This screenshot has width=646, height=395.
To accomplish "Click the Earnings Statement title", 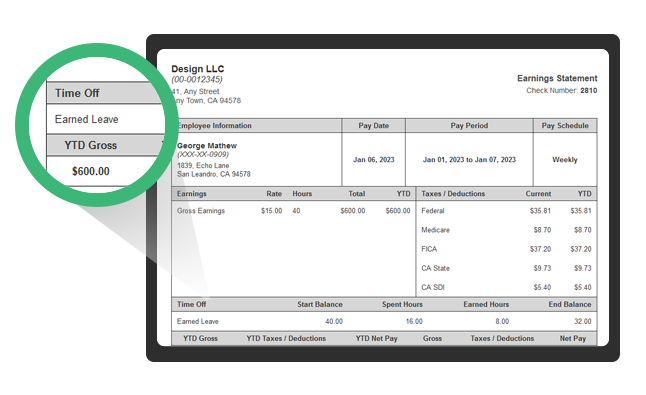I will point(557,78).
